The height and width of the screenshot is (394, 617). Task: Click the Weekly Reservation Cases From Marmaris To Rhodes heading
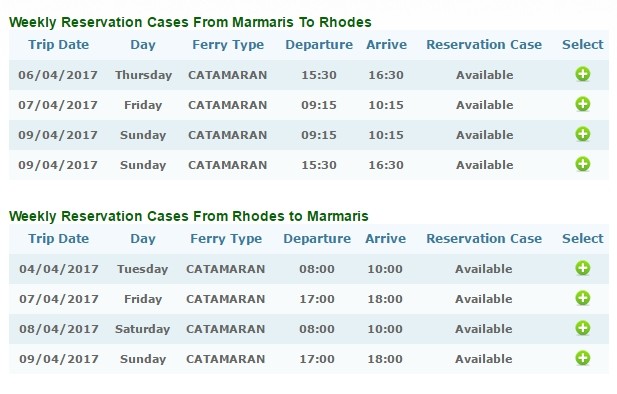(190, 22)
